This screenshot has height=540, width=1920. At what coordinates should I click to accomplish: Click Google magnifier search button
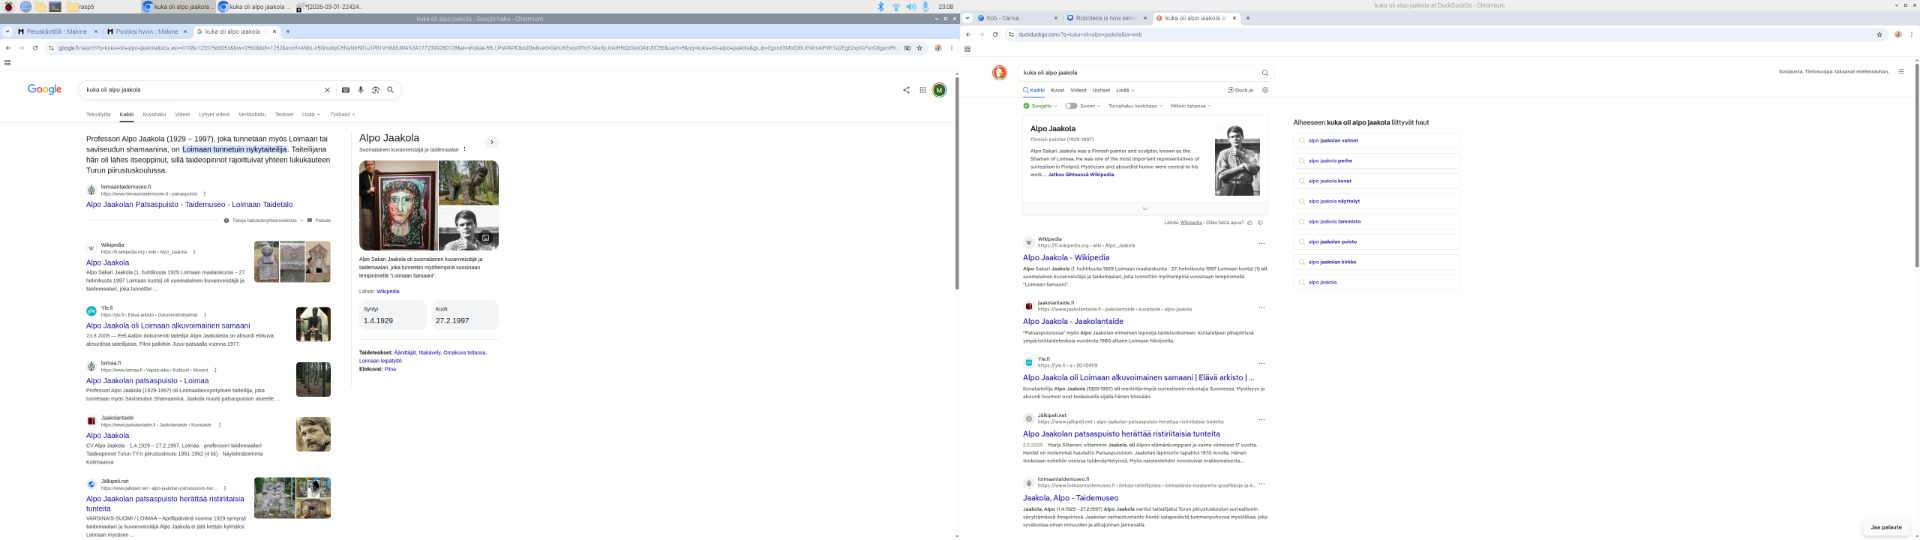pyautogui.click(x=390, y=90)
